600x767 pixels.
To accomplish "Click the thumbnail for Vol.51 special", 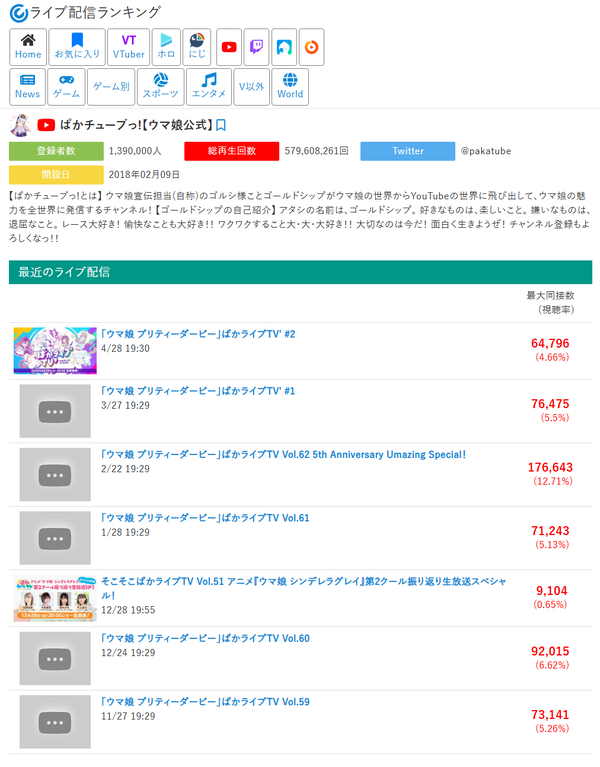I will tap(55, 598).
